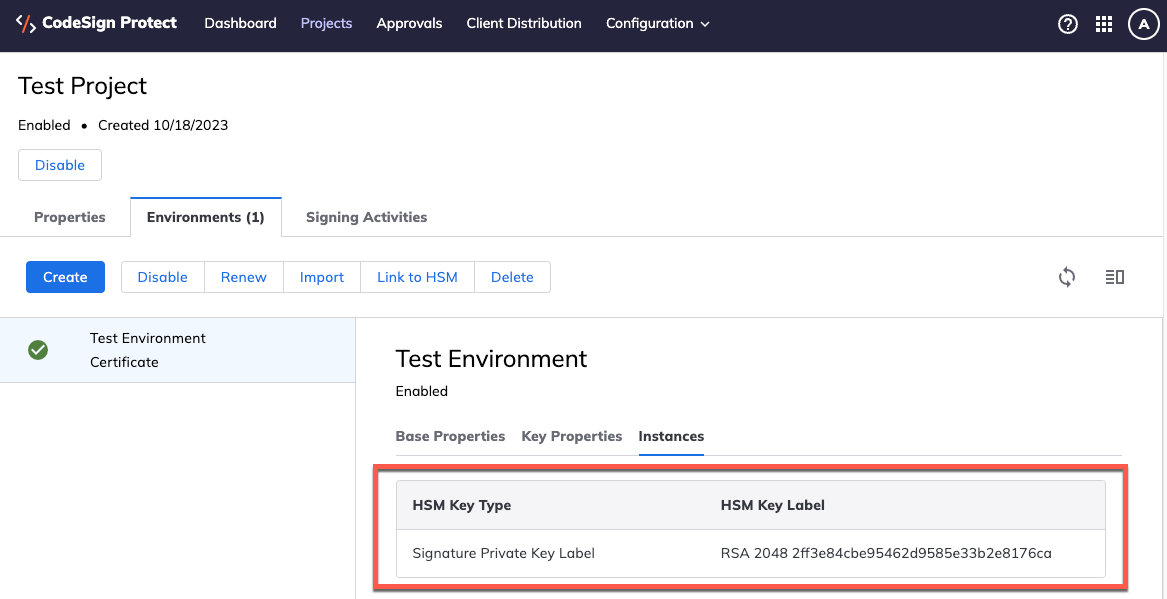The width and height of the screenshot is (1167, 599).
Task: Click the user account avatar icon
Action: coord(1142,25)
